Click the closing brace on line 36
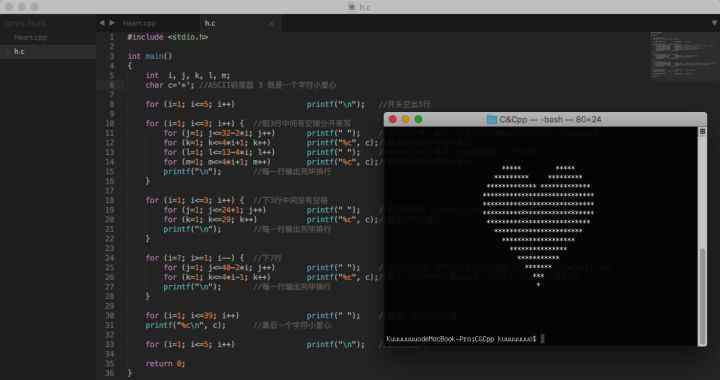Viewport: 720px width, 380px height. point(129,373)
